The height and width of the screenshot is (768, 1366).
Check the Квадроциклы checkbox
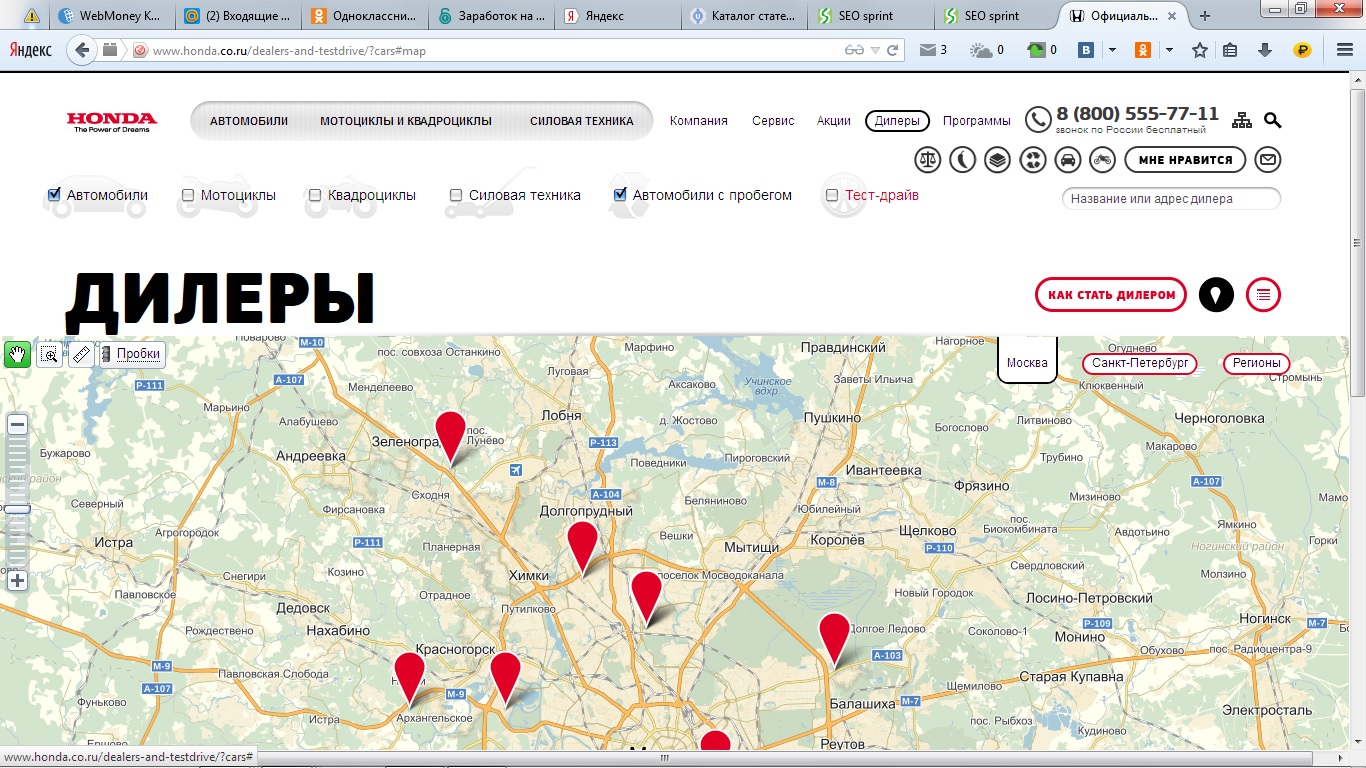coord(315,195)
